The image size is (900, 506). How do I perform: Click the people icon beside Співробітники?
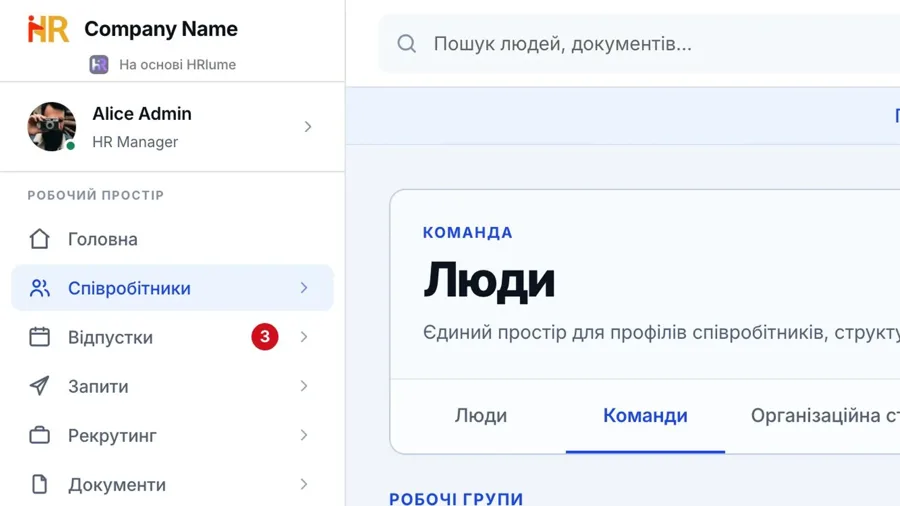click(x=40, y=288)
